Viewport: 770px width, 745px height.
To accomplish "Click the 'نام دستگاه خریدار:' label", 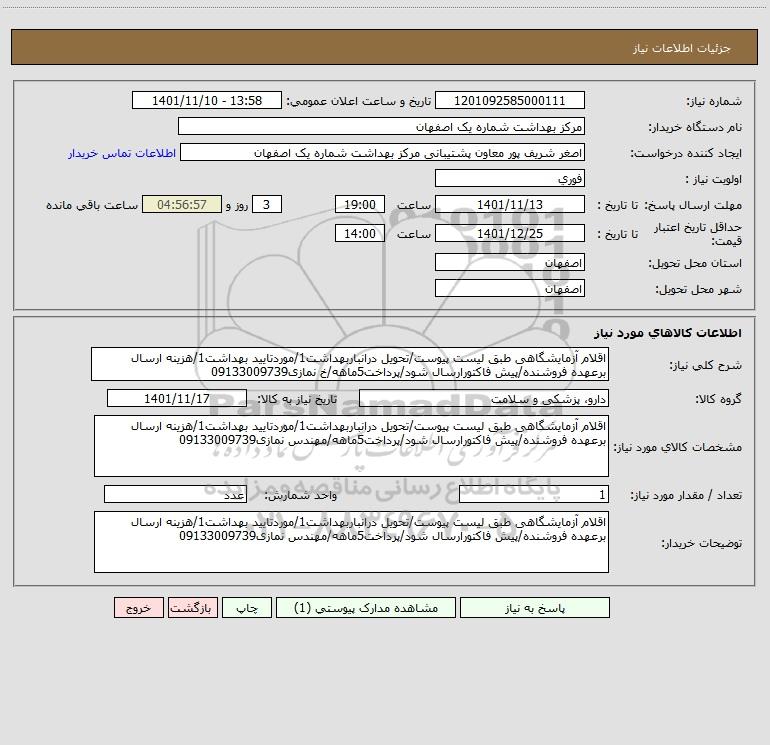I will point(695,127).
